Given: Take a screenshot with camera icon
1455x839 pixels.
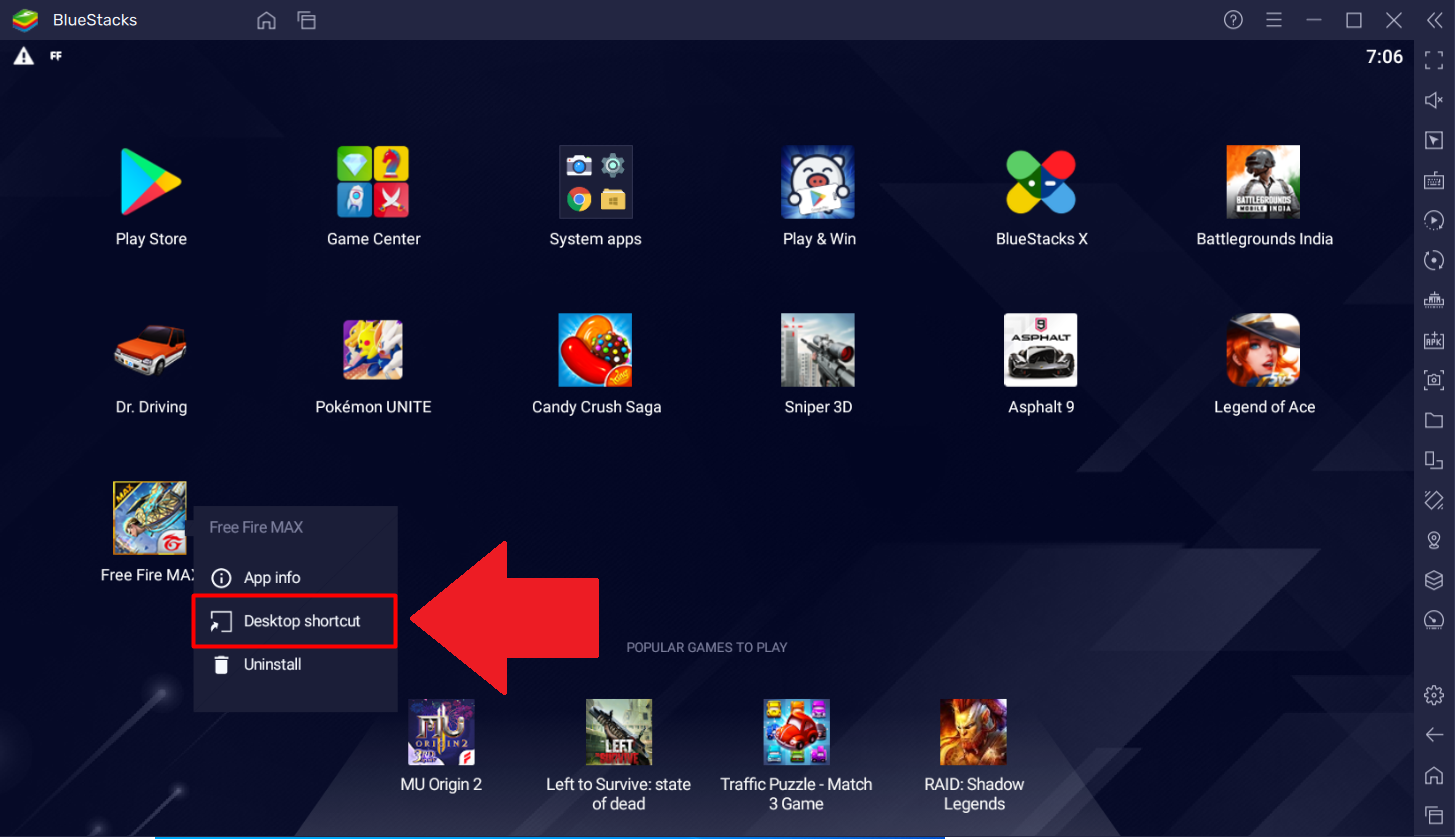Looking at the screenshot, I should [x=1434, y=380].
